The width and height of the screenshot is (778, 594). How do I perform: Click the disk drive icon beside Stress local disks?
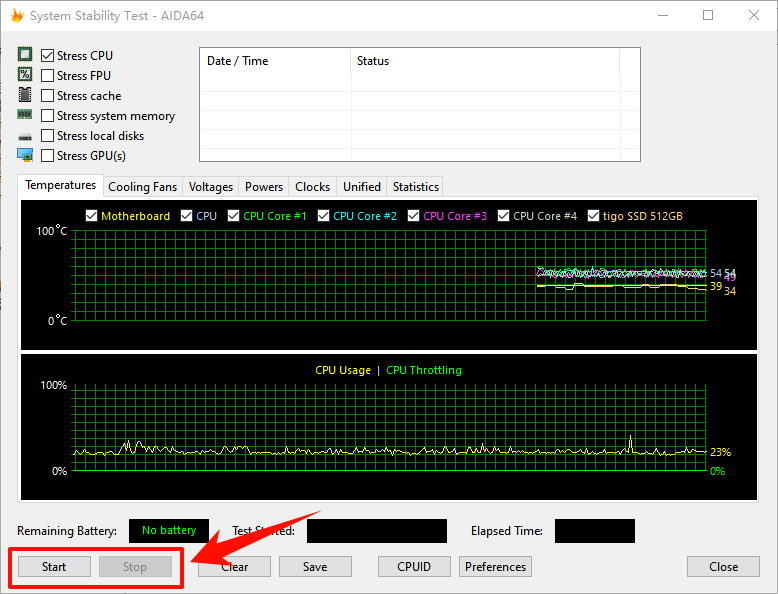25,136
